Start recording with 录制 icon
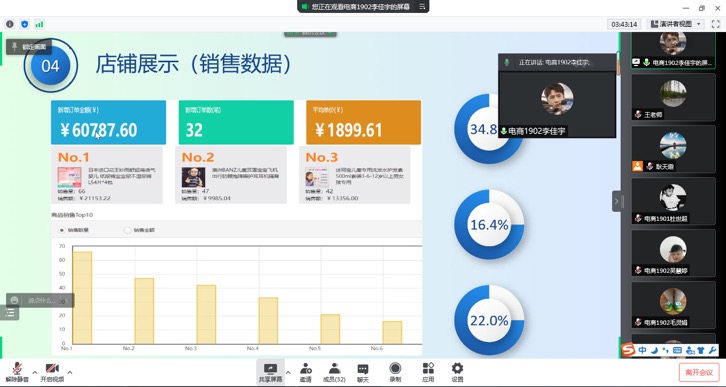The image size is (726, 387). [395, 373]
